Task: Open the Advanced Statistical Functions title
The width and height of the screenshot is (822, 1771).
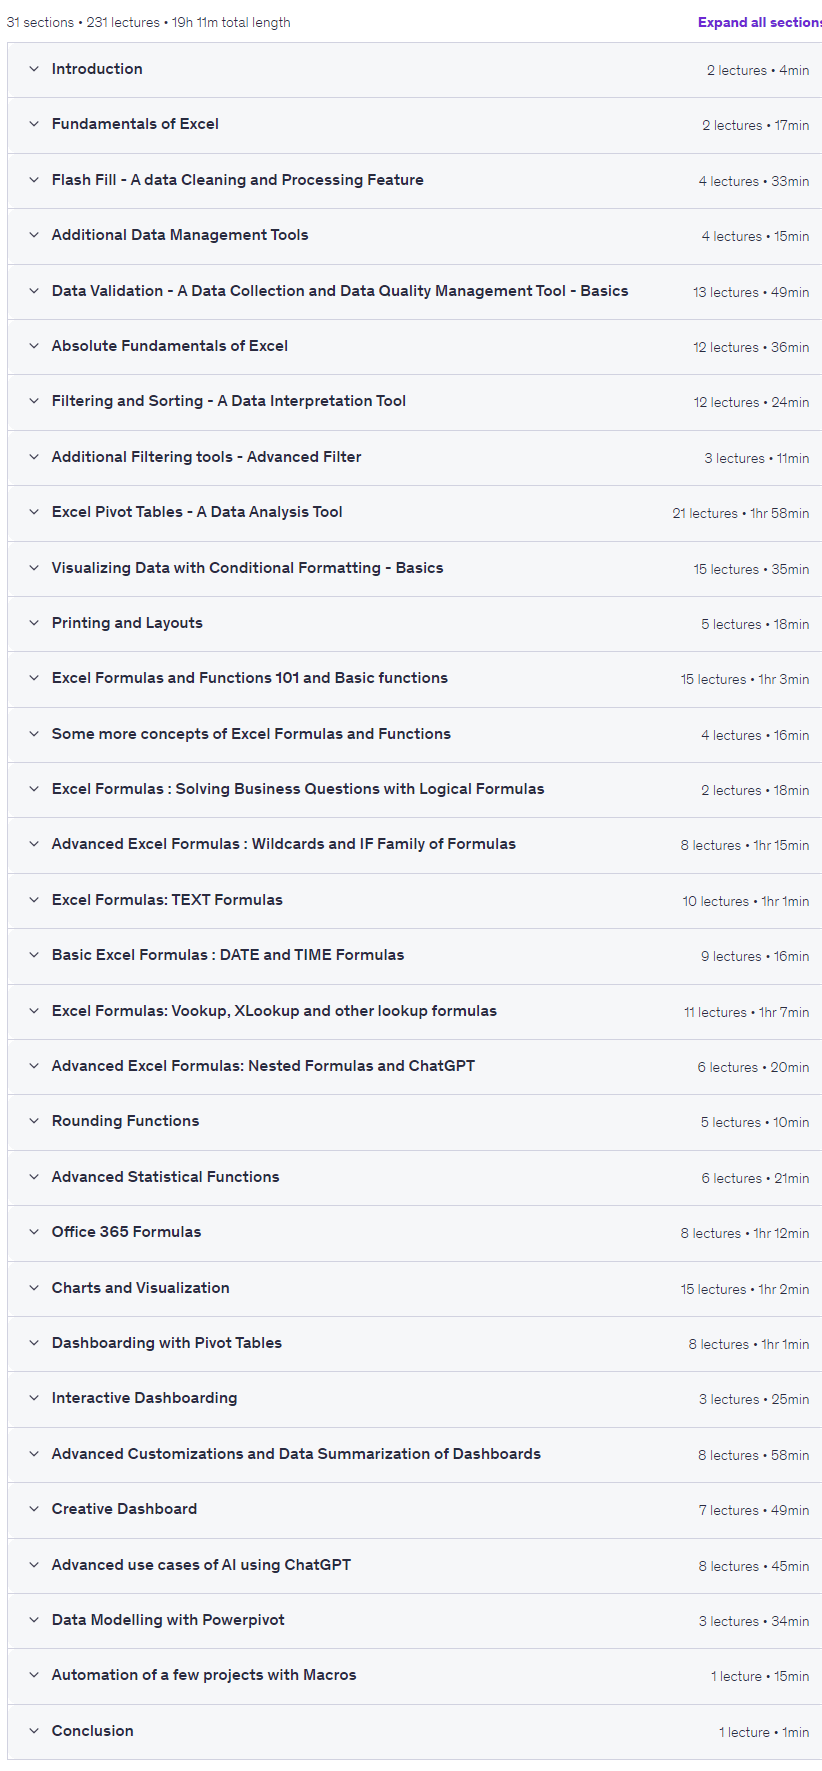Action: (166, 1177)
